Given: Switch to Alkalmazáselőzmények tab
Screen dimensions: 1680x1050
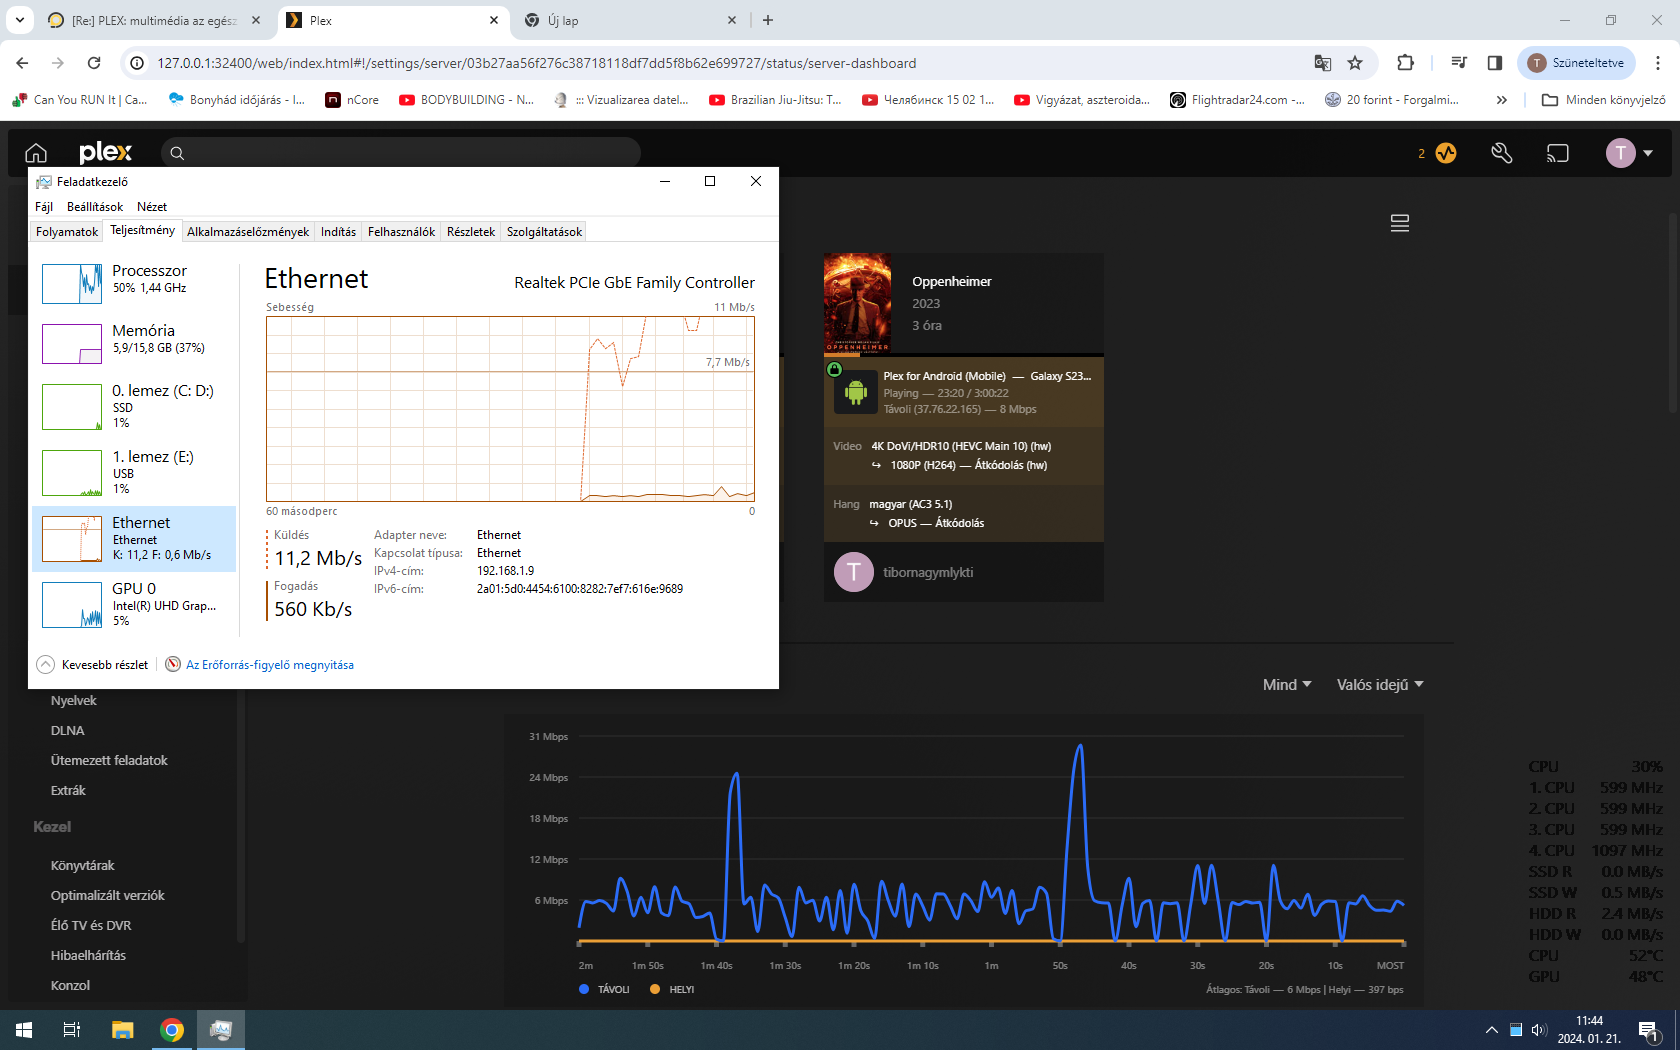Looking at the screenshot, I should click(x=248, y=232).
